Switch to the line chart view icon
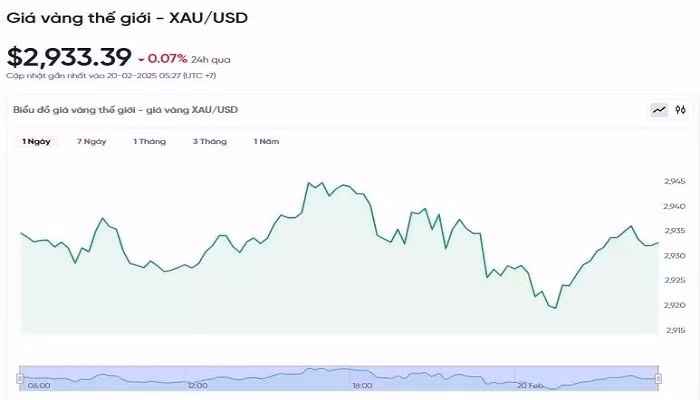 (659, 110)
